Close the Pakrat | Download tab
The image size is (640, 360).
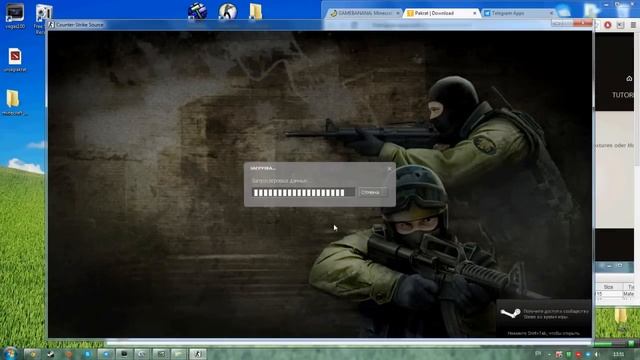[x=474, y=13]
